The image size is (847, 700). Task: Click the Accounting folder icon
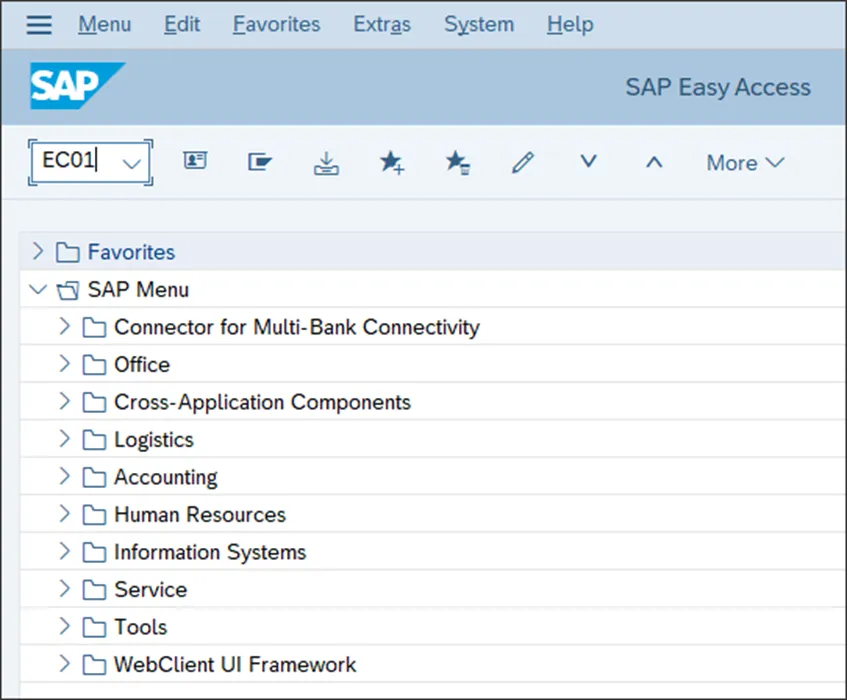94,477
